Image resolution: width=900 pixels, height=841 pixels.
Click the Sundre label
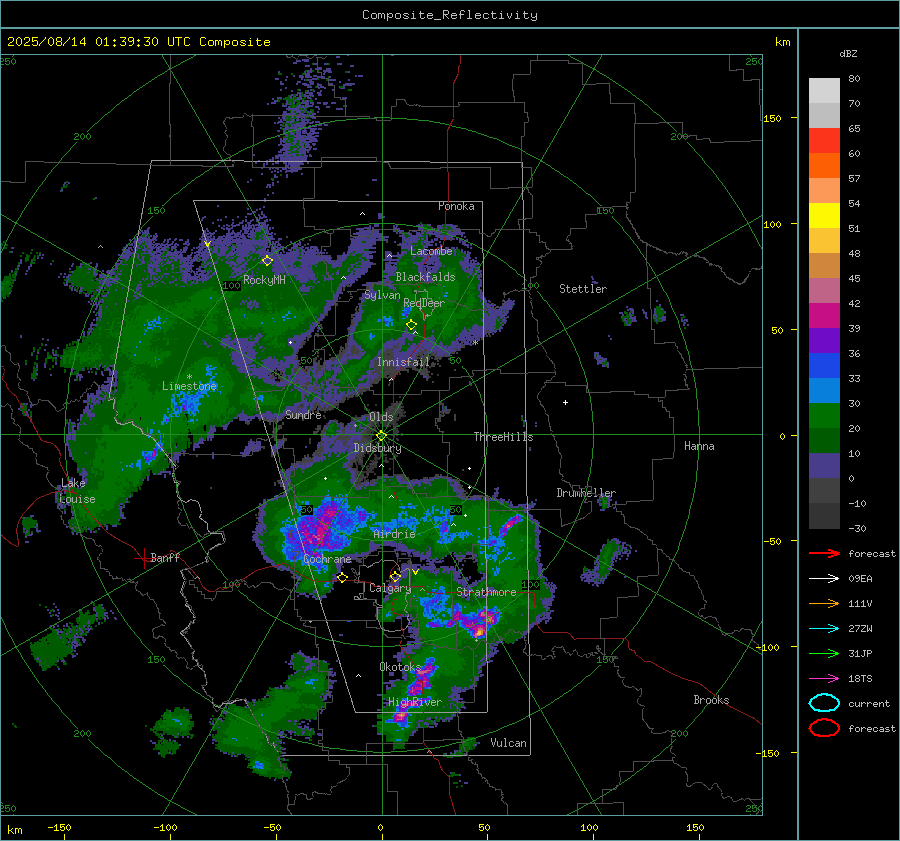point(303,415)
